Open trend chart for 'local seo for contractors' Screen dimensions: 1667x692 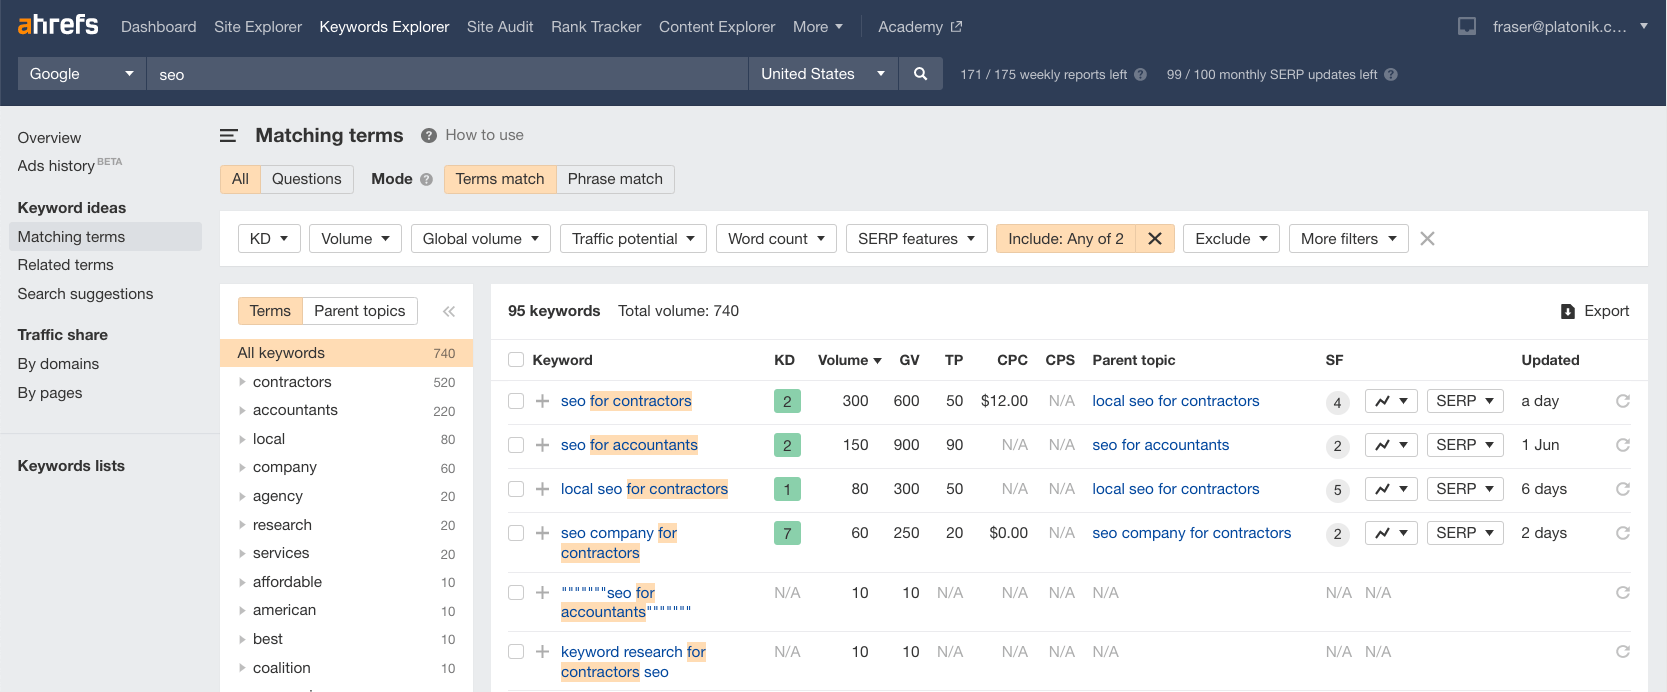[1391, 489]
